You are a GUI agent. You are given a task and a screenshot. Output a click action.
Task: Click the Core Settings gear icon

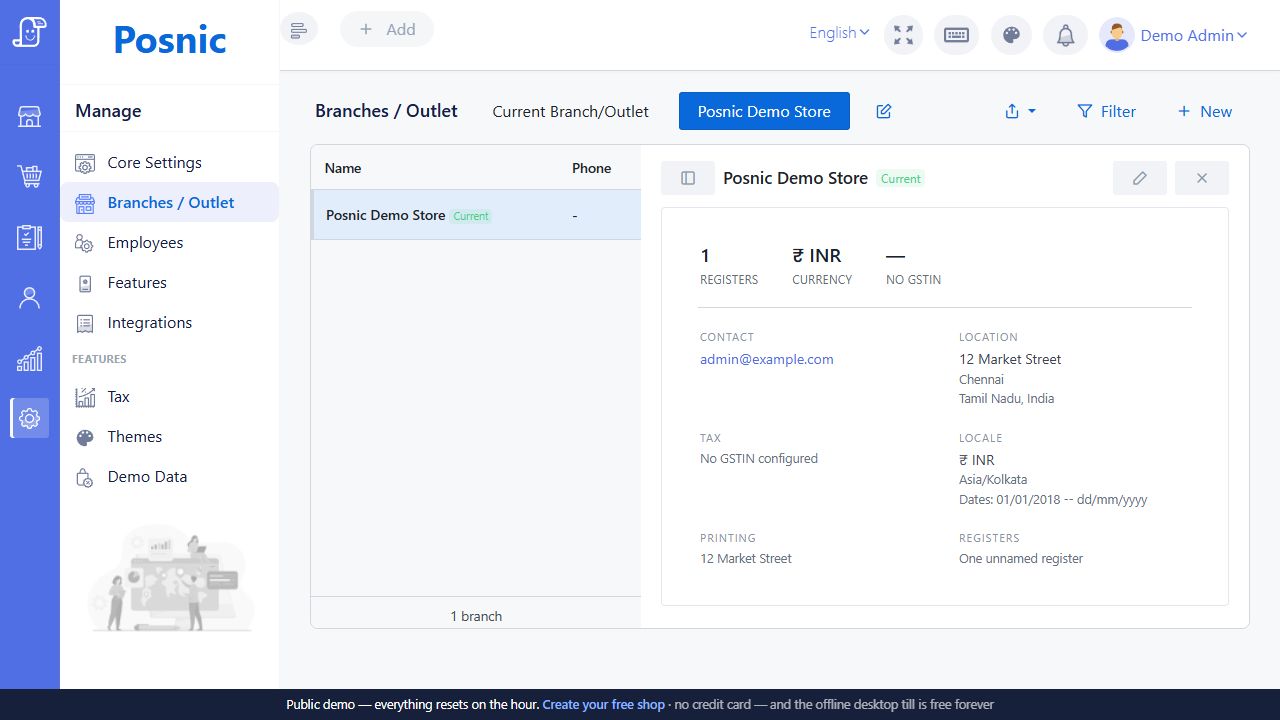(x=86, y=163)
